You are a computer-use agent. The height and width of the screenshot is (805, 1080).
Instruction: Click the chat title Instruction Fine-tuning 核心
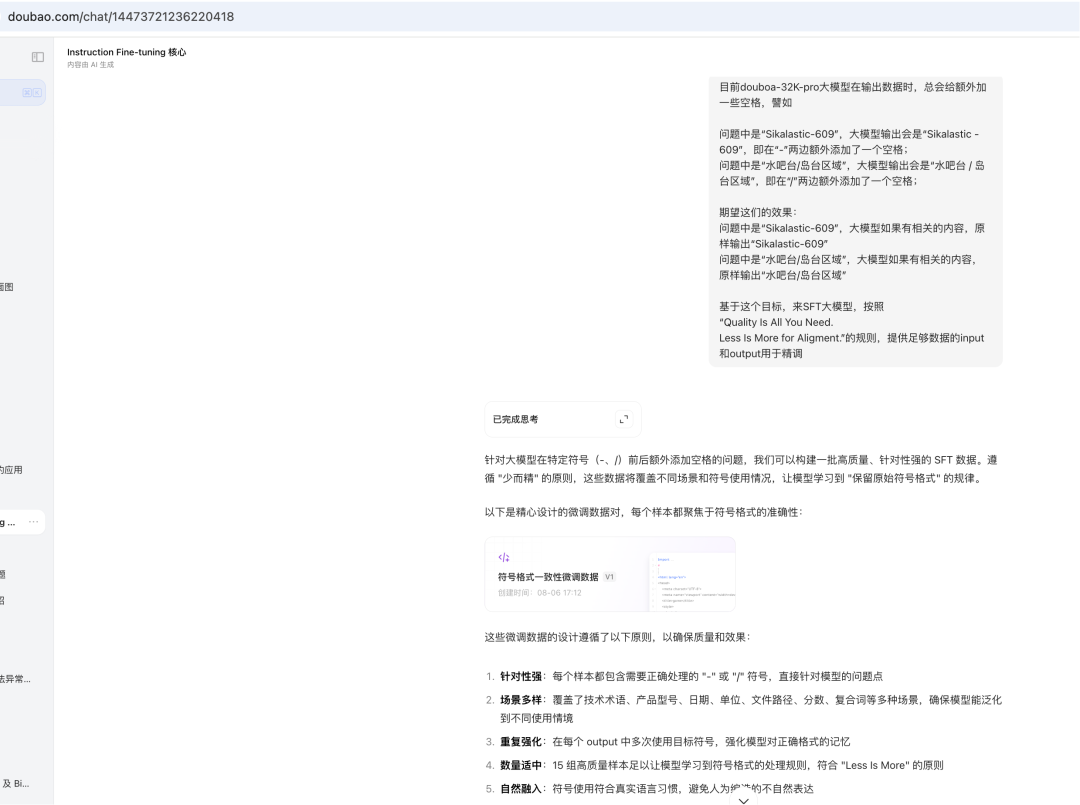pyautogui.click(x=127, y=52)
